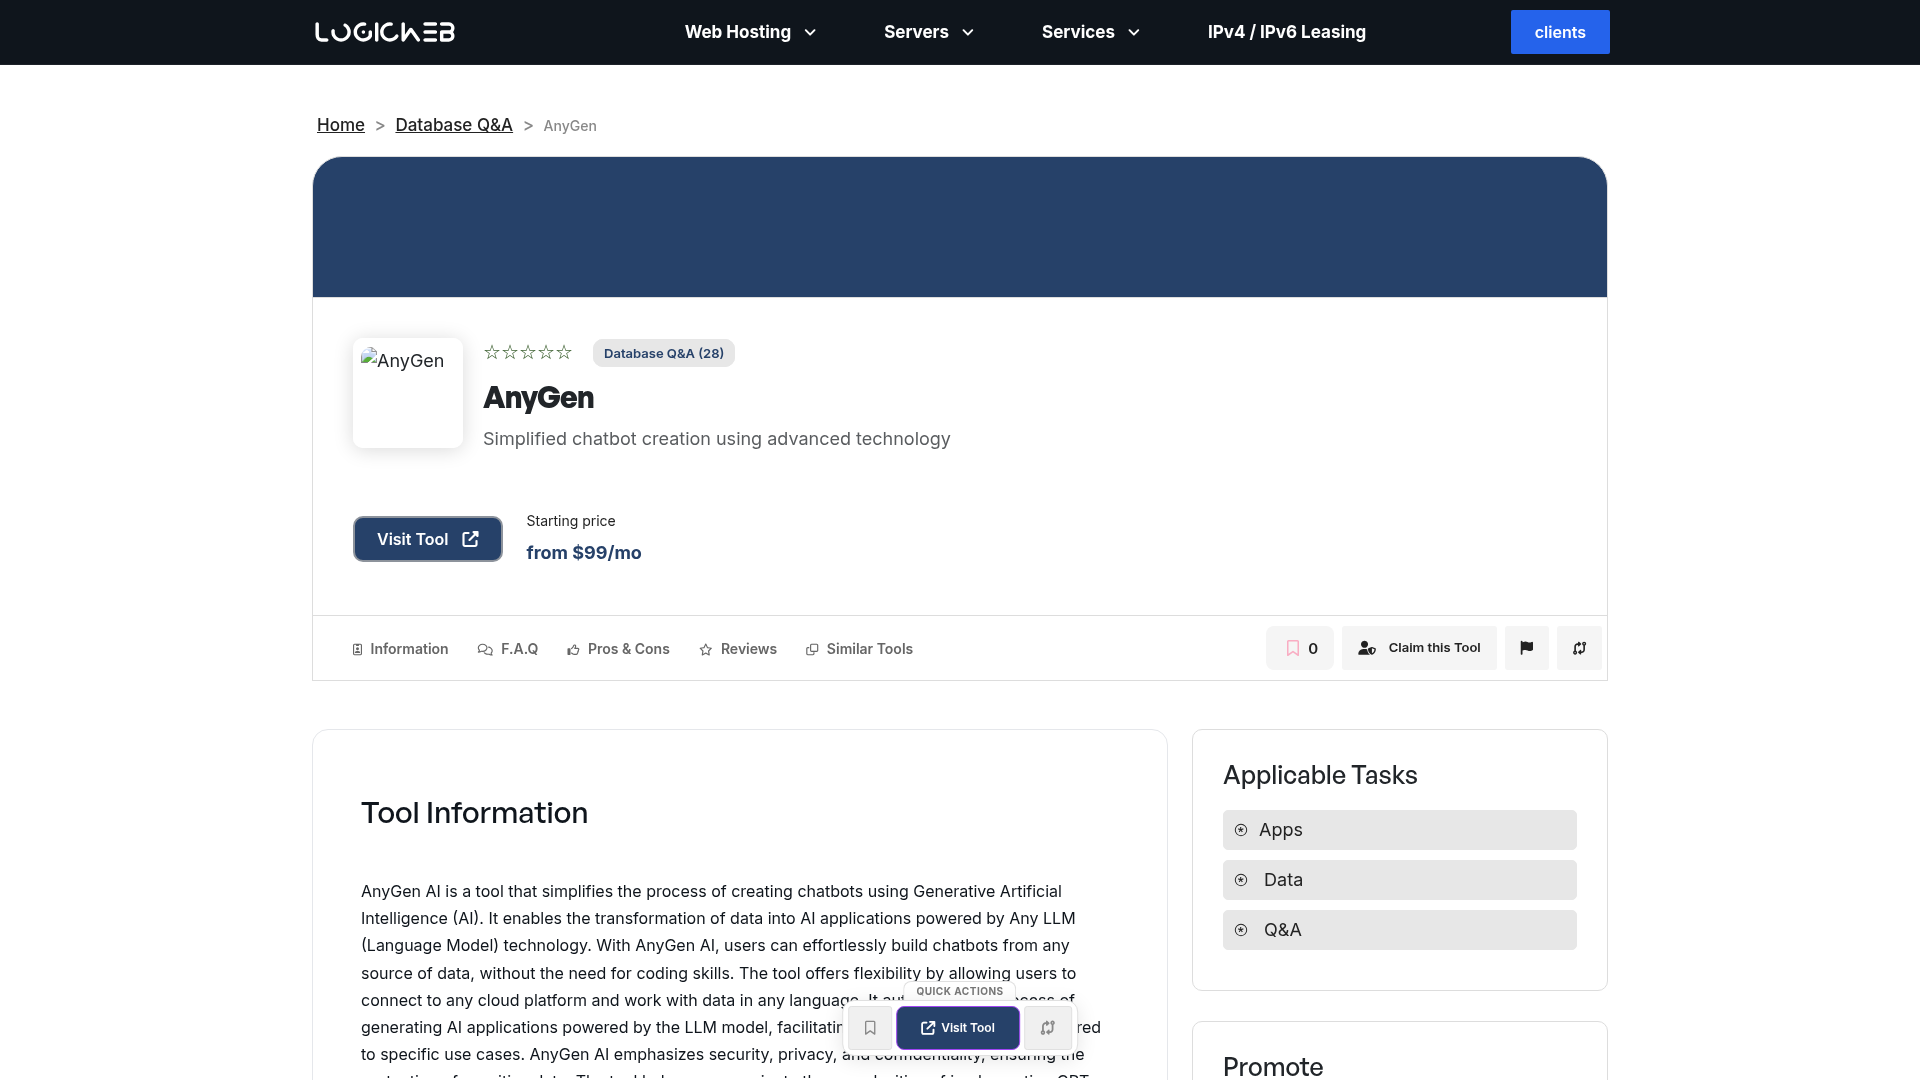
Task: Click Visit Tool in Quick Actions bar
Action: point(958,1028)
